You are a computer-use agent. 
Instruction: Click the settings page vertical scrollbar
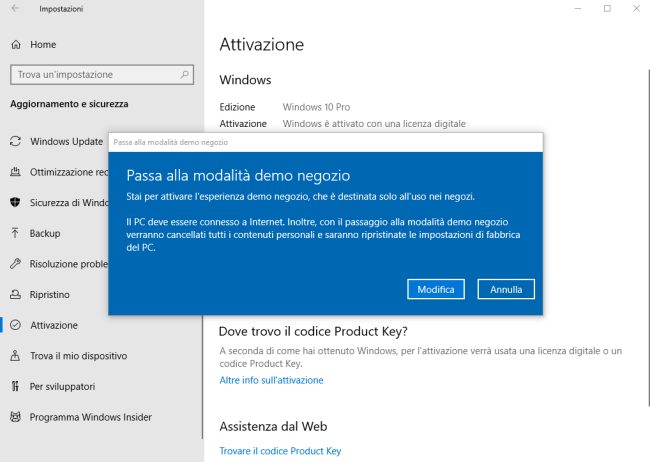click(x=648, y=238)
